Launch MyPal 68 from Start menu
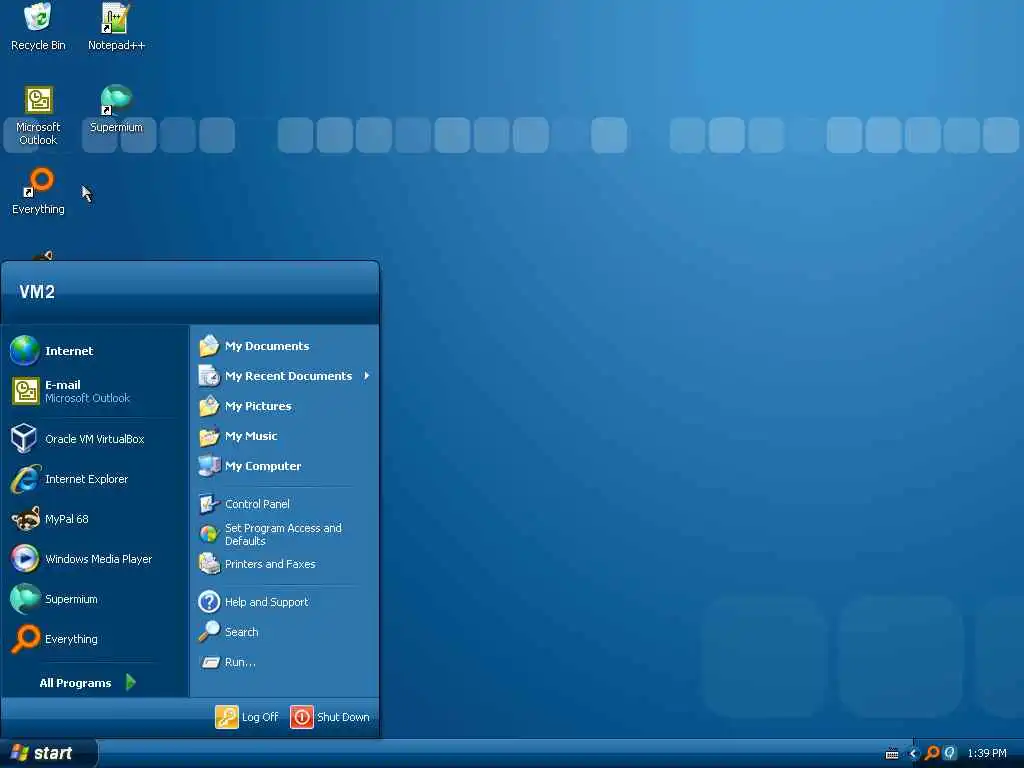Image resolution: width=1024 pixels, height=768 pixels. point(95,519)
